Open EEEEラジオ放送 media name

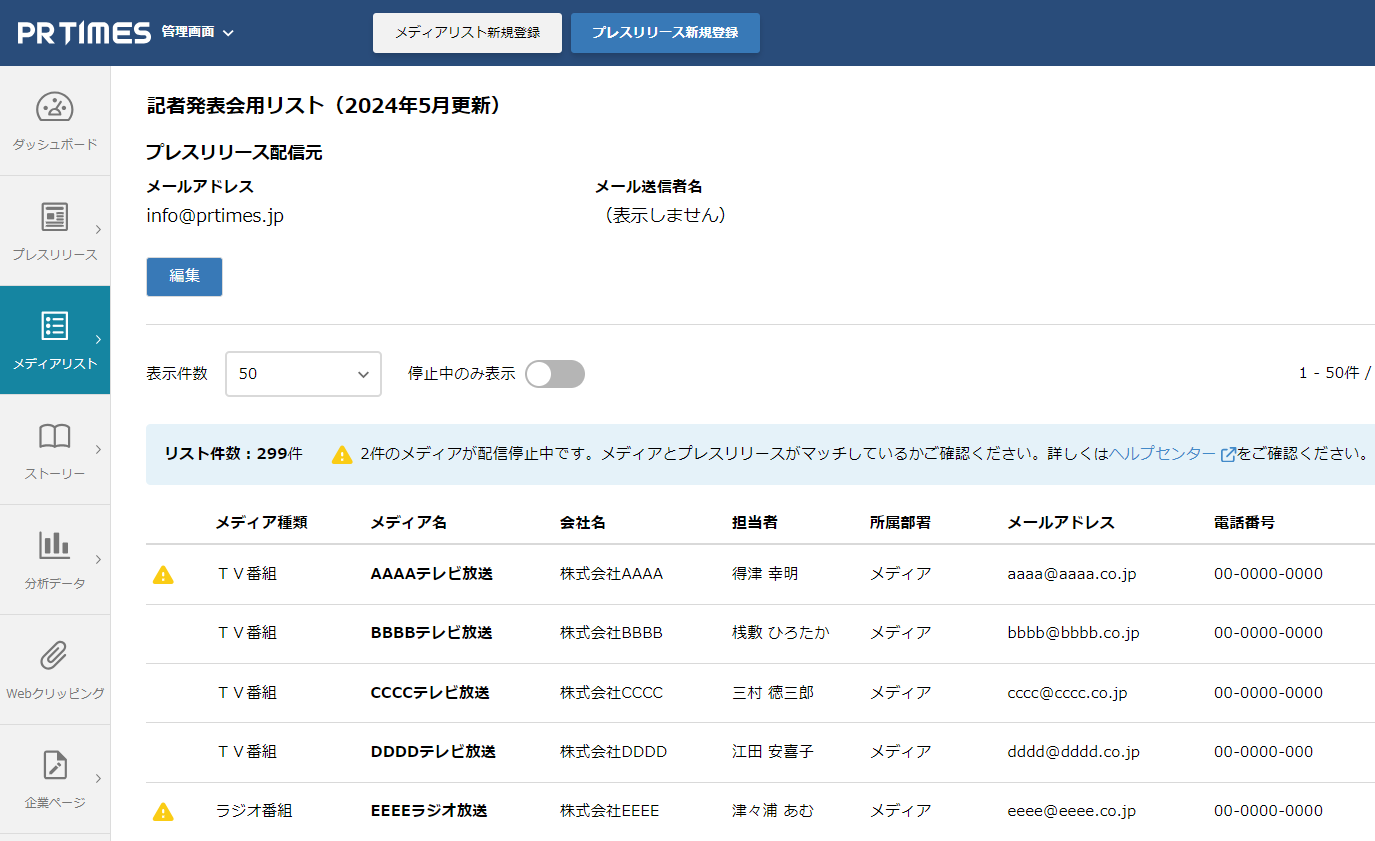pyautogui.click(x=429, y=811)
